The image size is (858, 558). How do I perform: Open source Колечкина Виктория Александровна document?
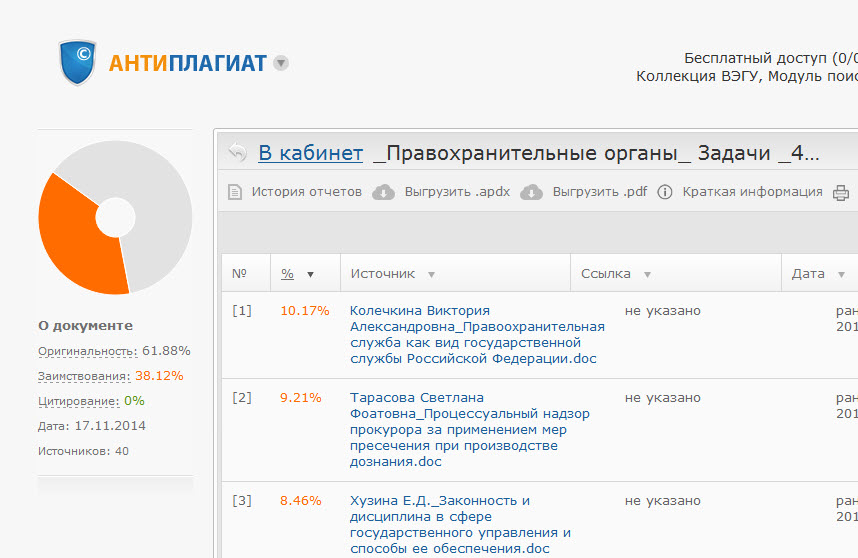[477, 334]
